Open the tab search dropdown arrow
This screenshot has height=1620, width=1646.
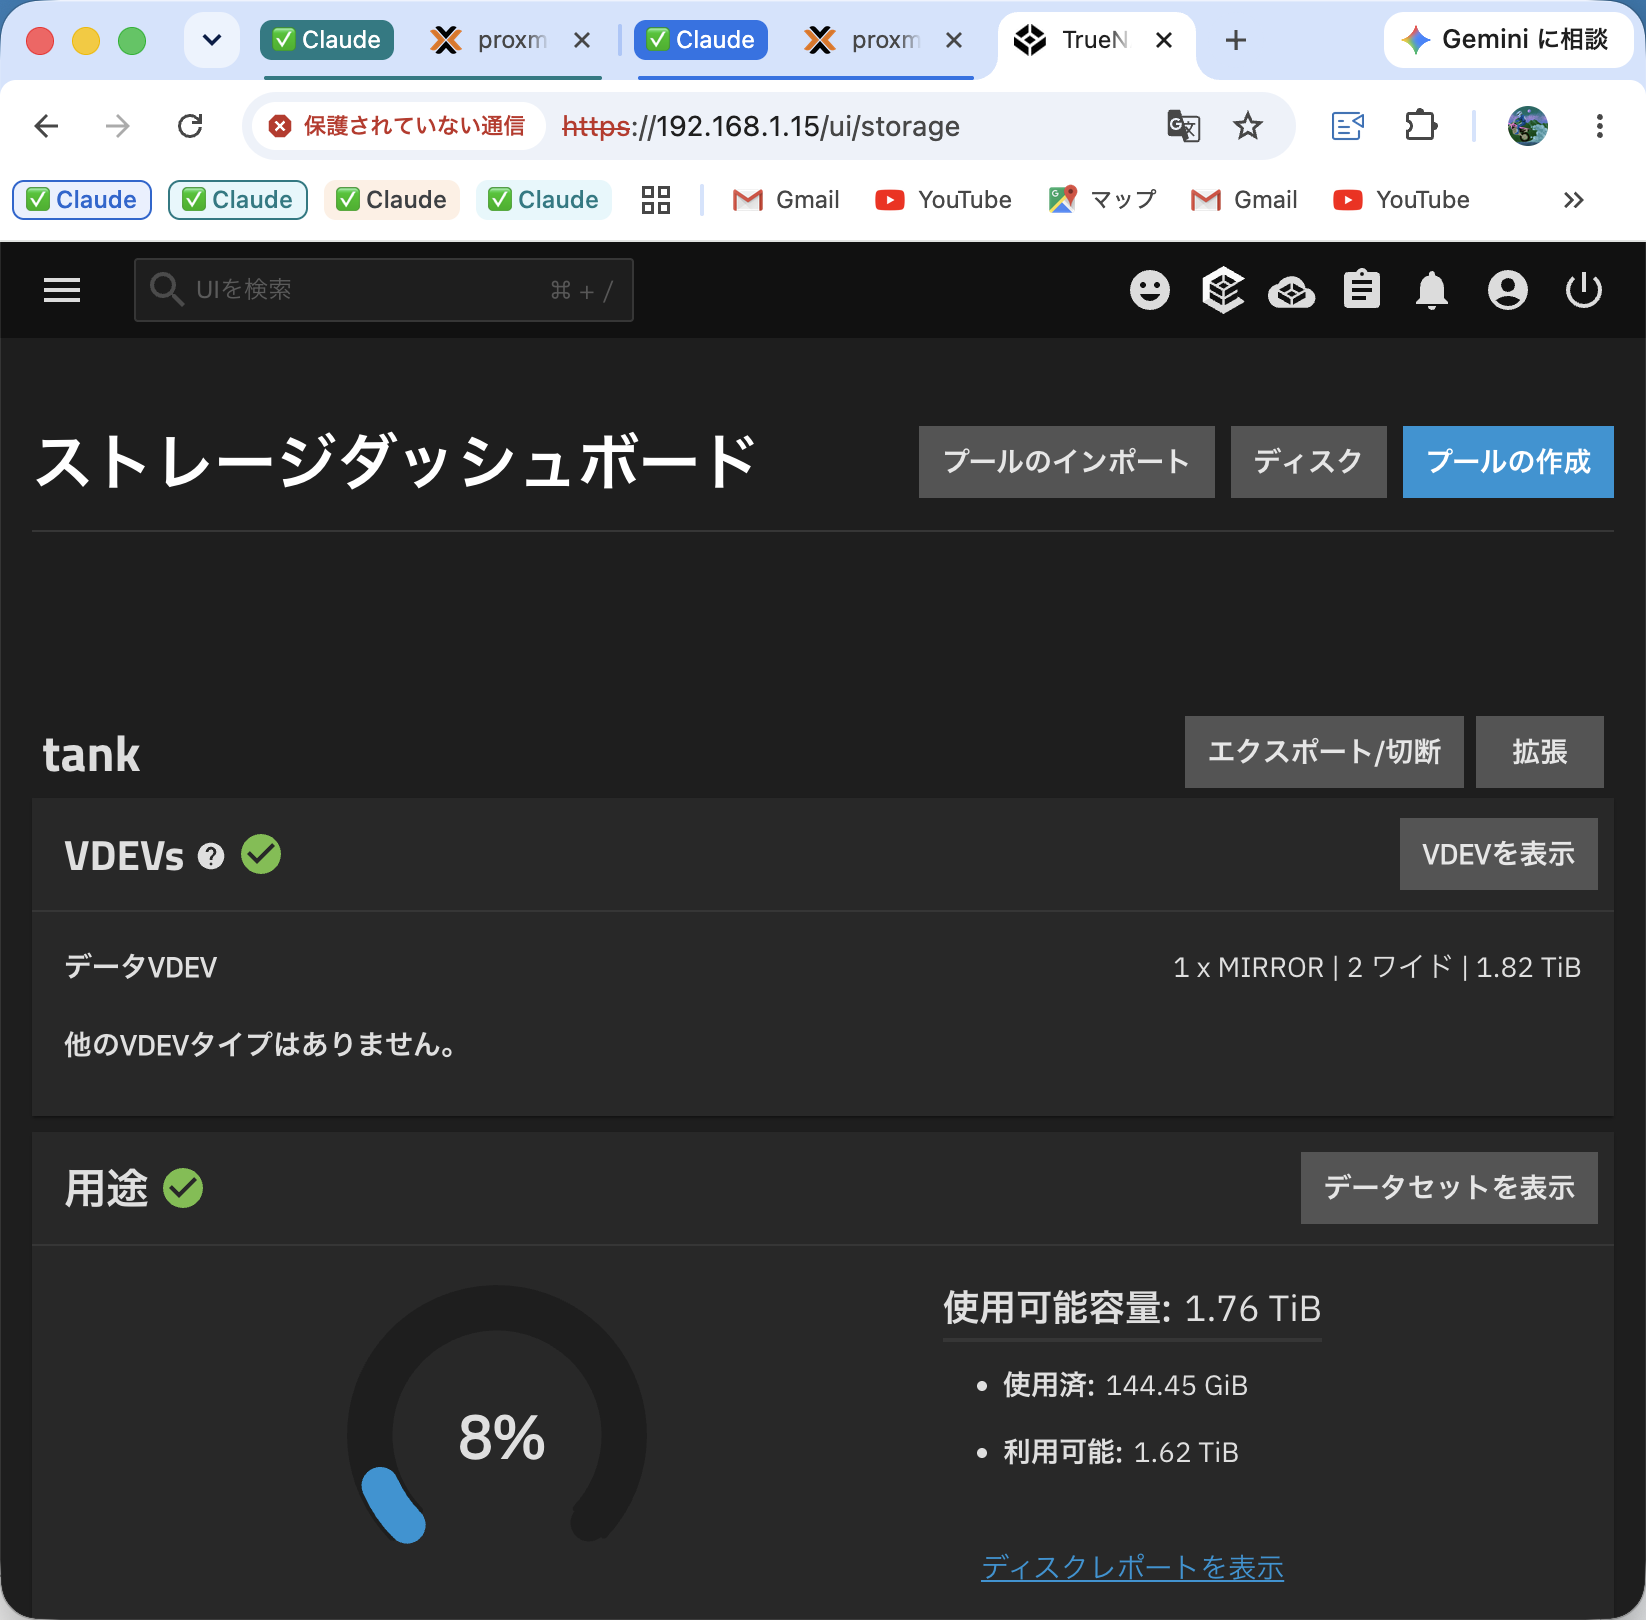click(212, 40)
